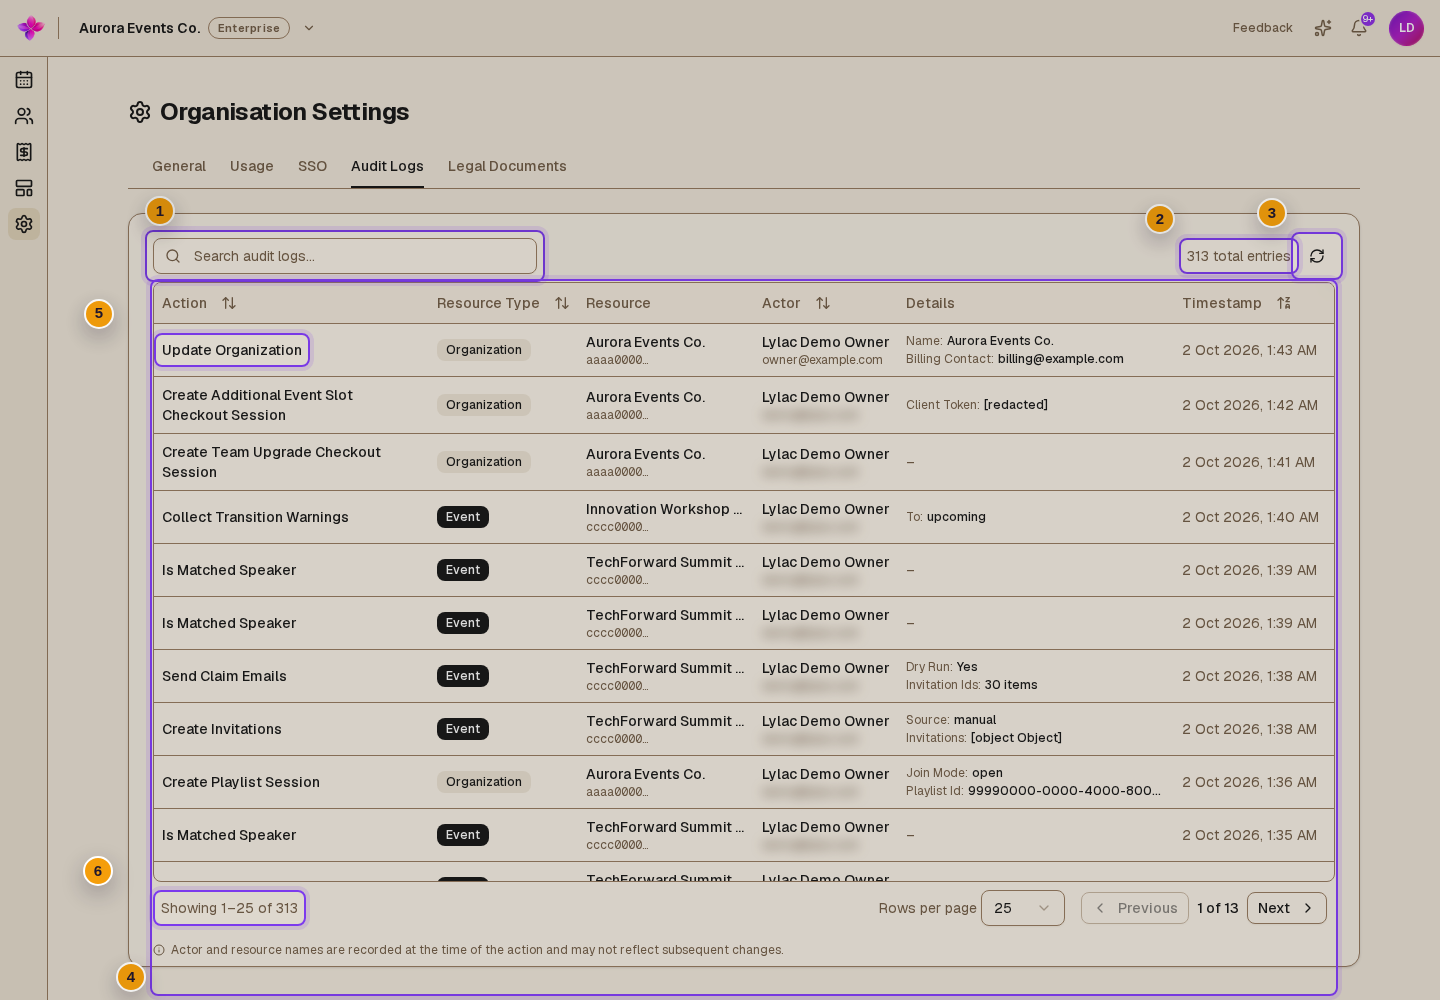
Task: Click Create Additional Event Slot Checkout Session
Action: (258, 405)
